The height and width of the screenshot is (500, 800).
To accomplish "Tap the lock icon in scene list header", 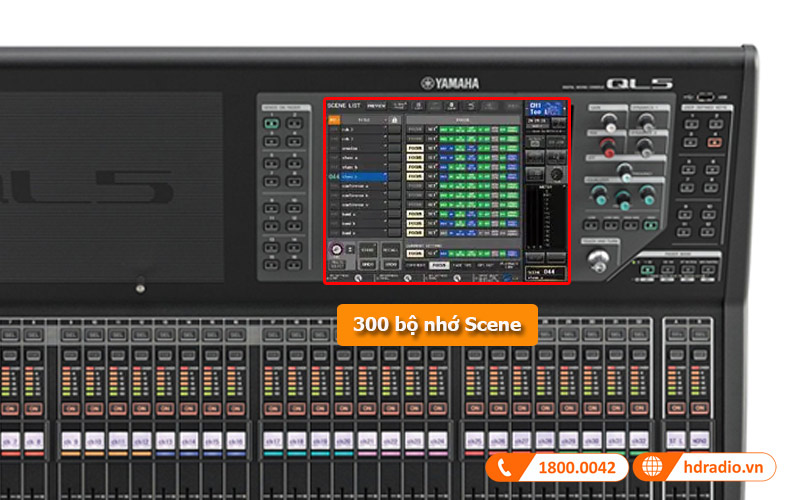I will tap(394, 119).
